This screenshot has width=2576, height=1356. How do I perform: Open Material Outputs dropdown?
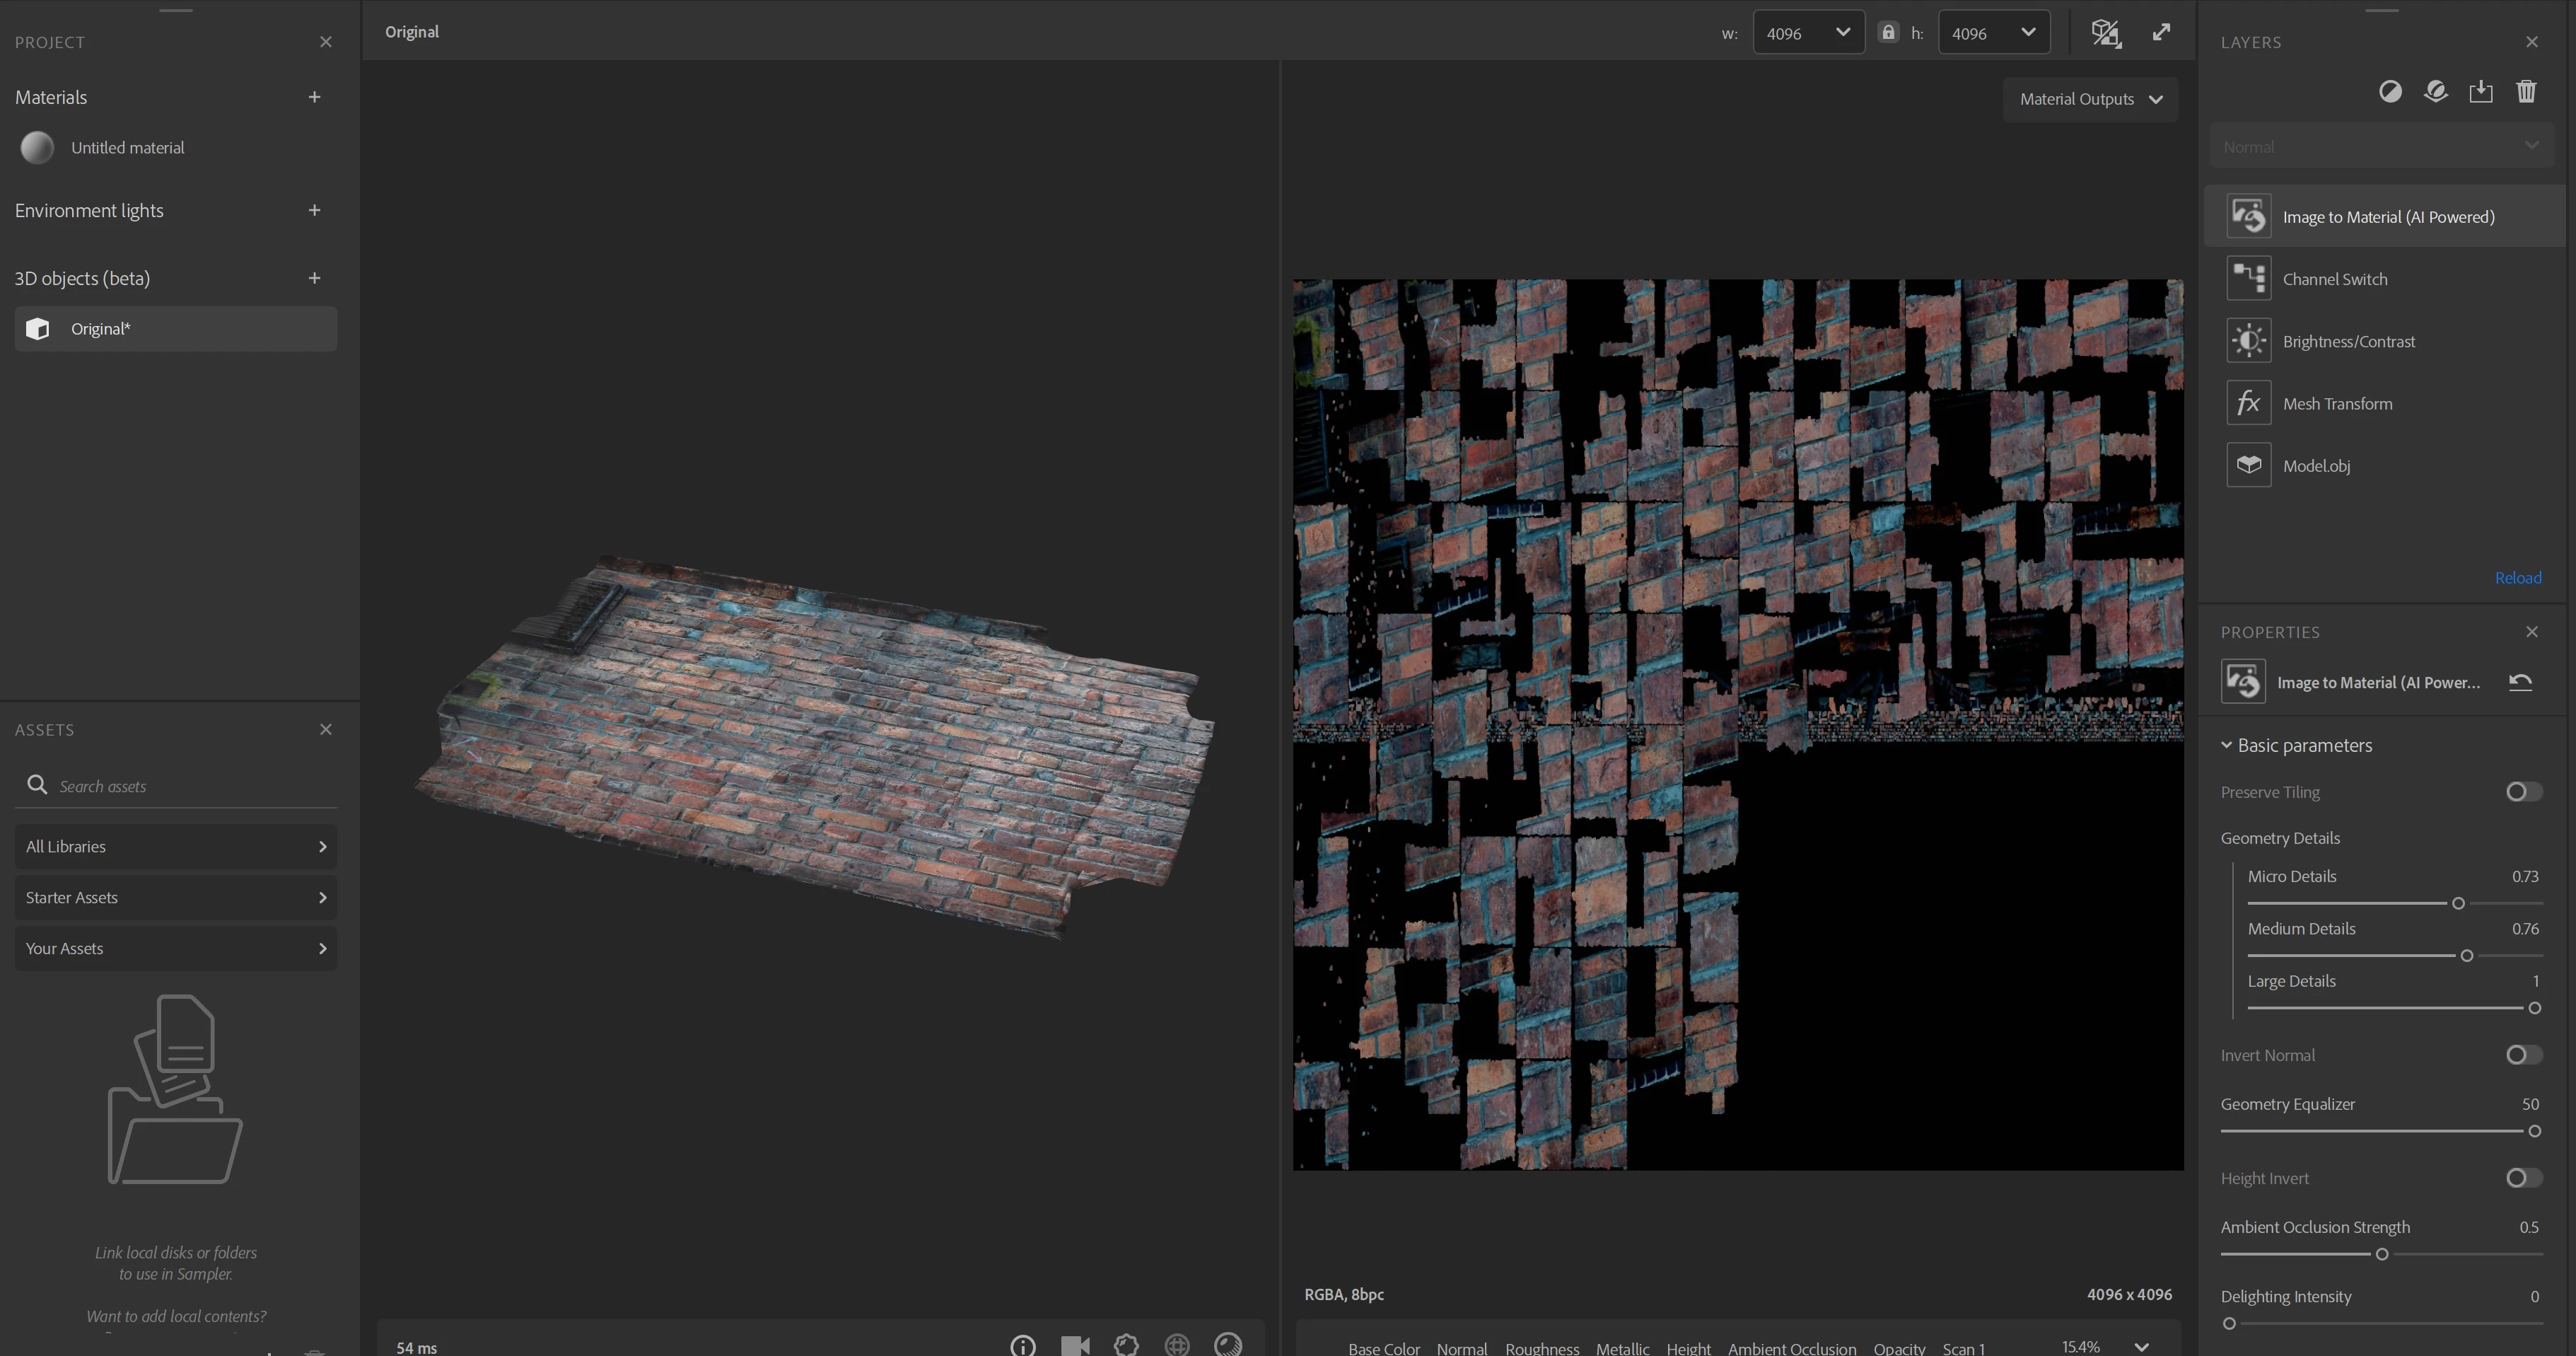point(2090,99)
